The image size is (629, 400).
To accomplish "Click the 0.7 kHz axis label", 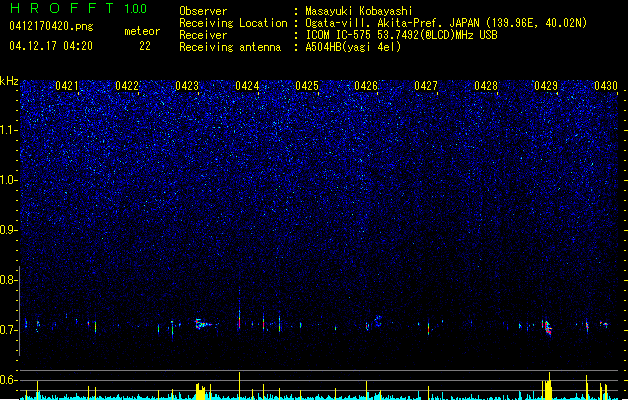I will [9, 330].
